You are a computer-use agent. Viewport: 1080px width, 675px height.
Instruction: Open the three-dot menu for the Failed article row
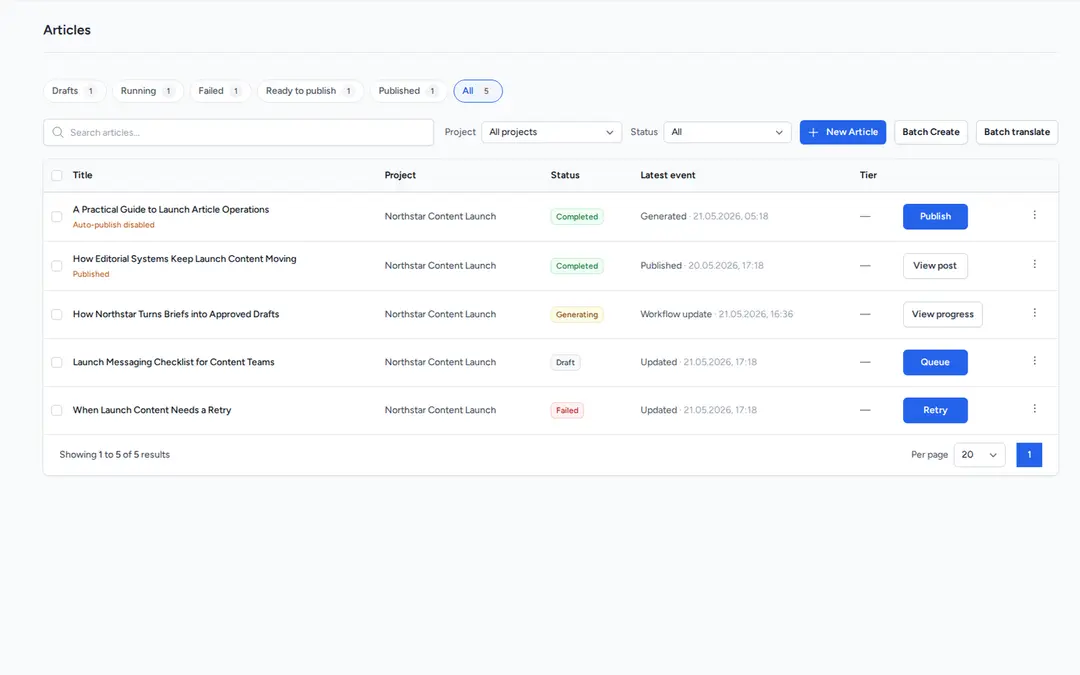pos(1034,409)
